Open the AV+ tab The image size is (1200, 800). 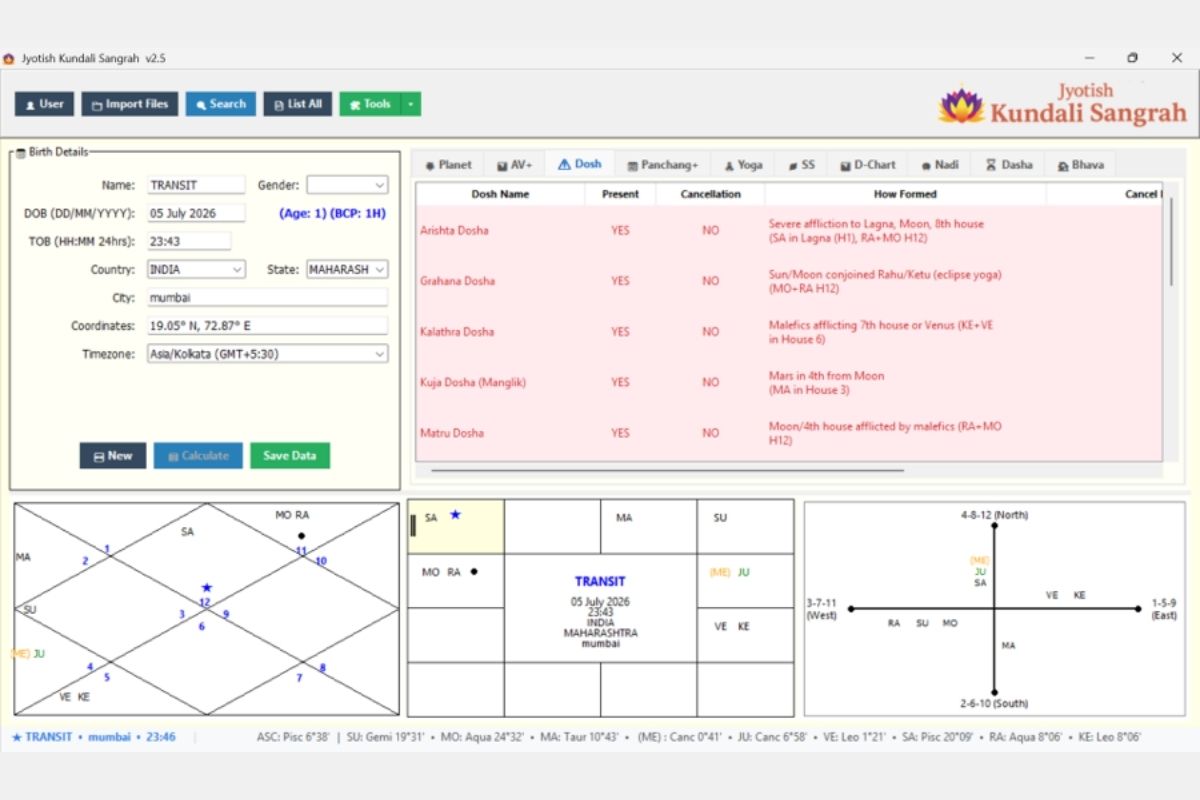click(515, 165)
